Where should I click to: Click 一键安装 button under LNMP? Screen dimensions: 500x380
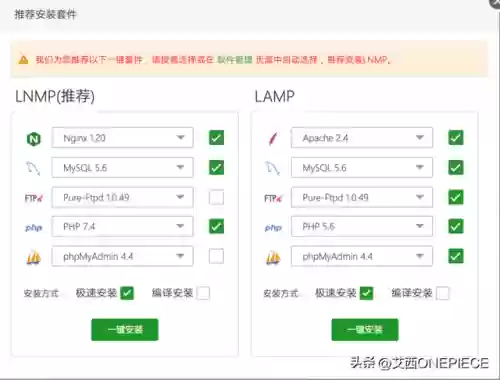tap(125, 330)
